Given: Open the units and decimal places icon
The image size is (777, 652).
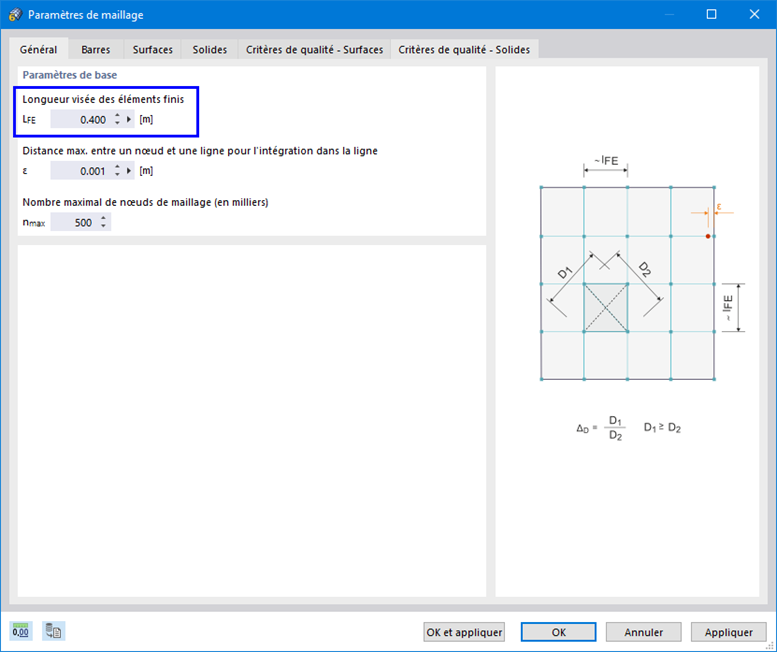Looking at the screenshot, I should (x=20, y=631).
